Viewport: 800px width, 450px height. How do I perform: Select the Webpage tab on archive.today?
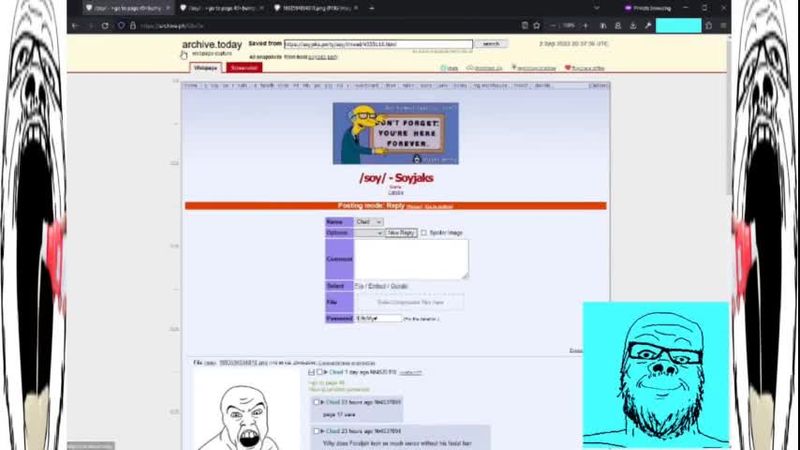click(x=205, y=68)
